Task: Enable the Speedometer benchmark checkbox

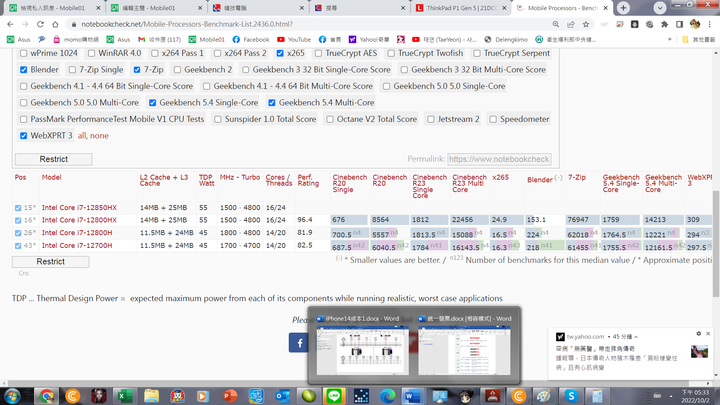Action: point(493,119)
